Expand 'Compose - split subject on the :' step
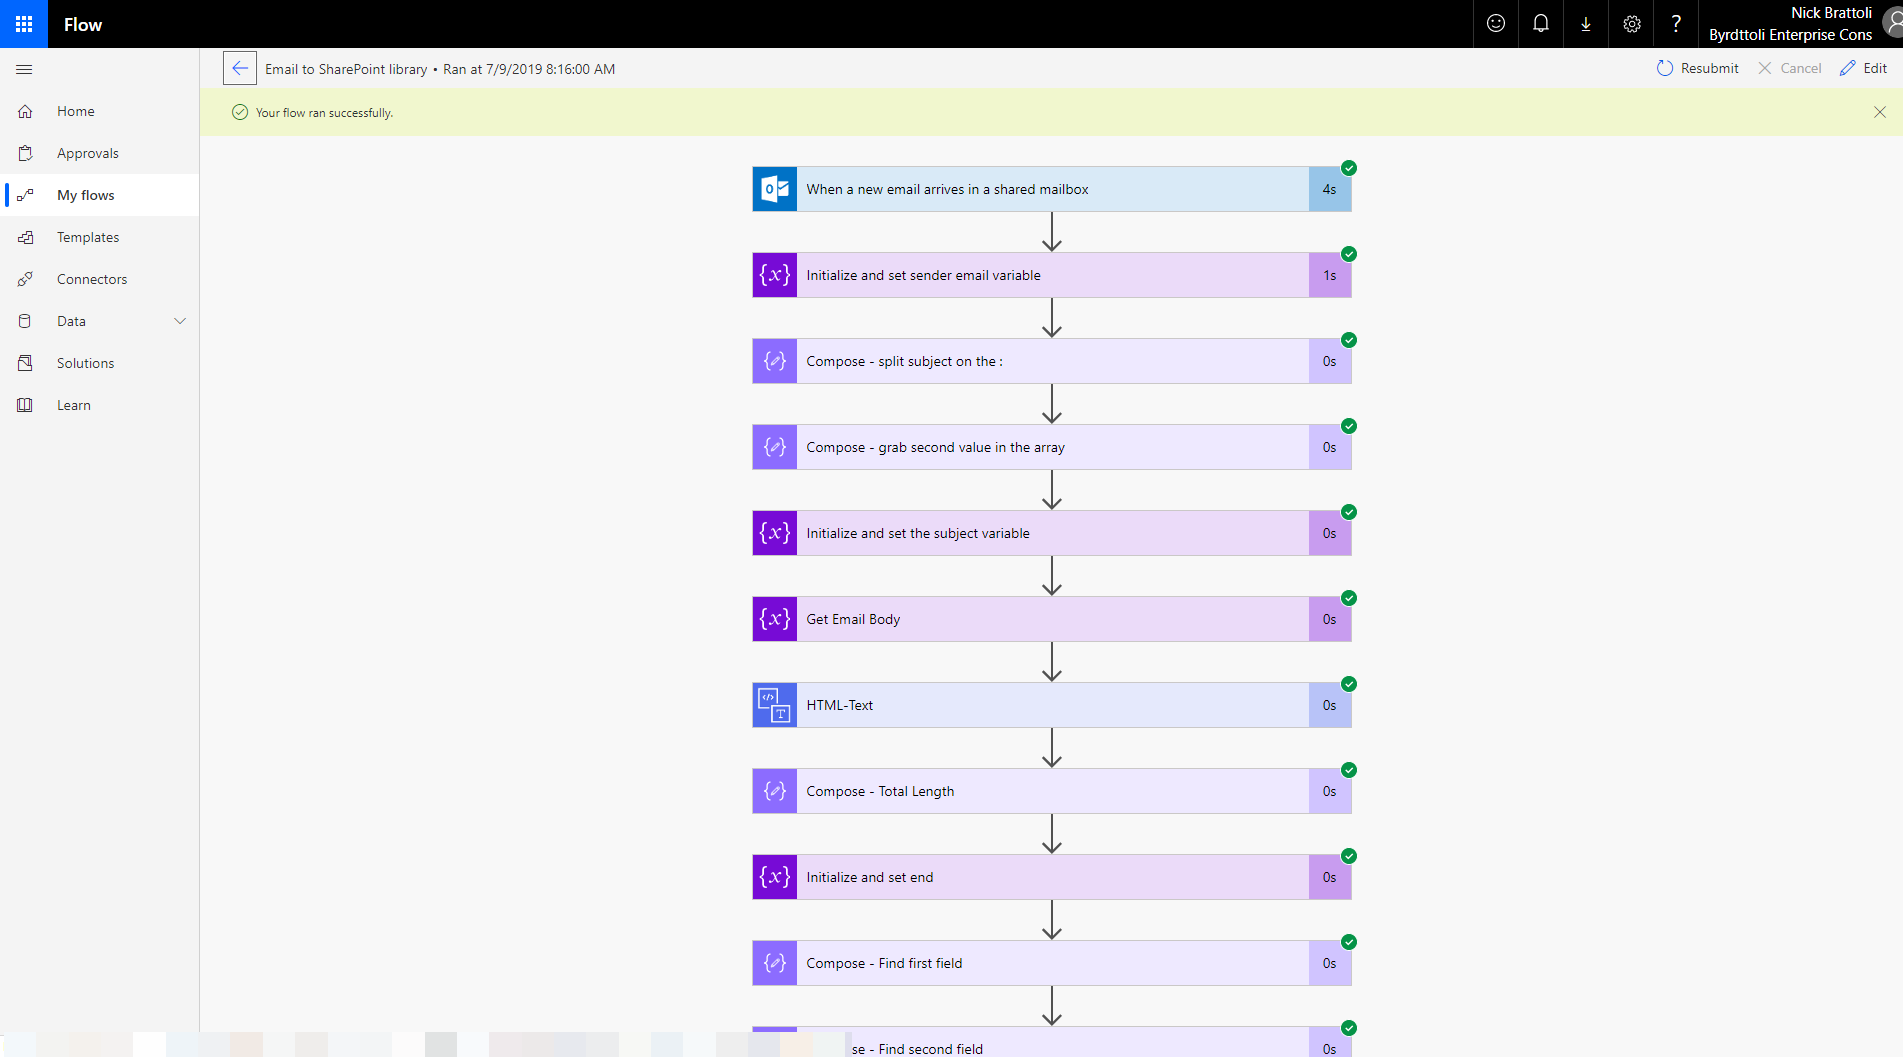 pyautogui.click(x=1052, y=361)
